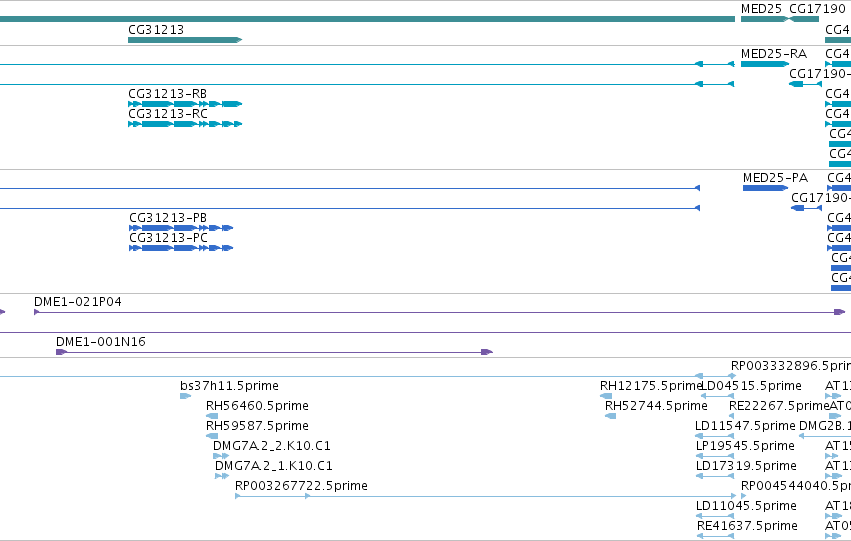Select the RP003332896.5prime label

click(x=791, y=366)
